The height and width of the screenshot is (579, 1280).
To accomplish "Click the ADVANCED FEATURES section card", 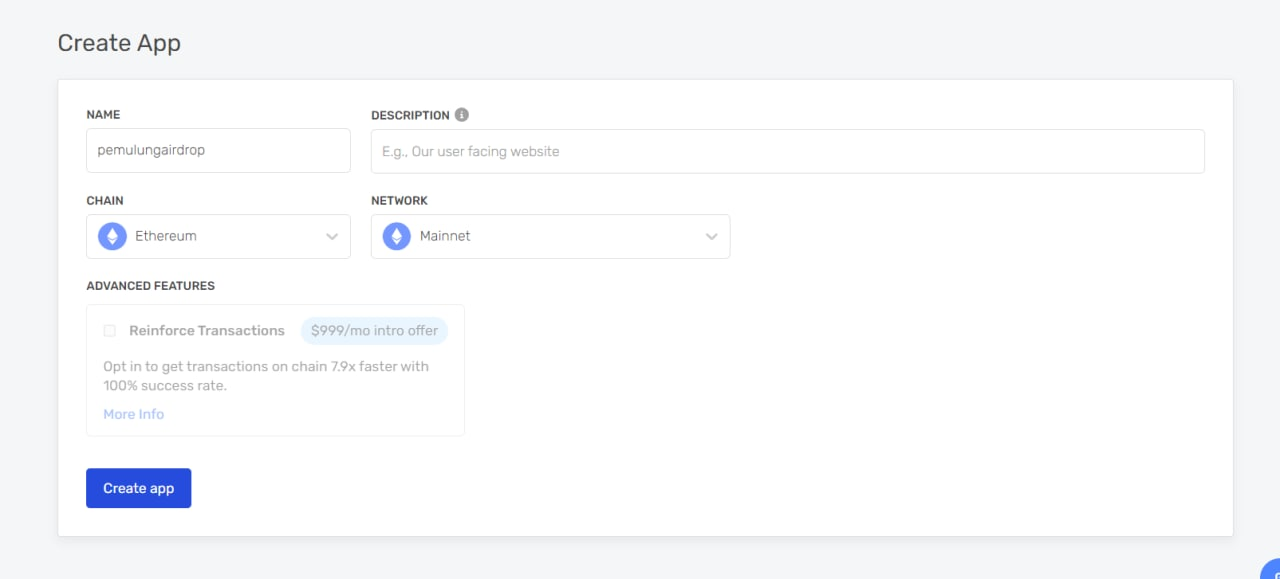I will [275, 370].
